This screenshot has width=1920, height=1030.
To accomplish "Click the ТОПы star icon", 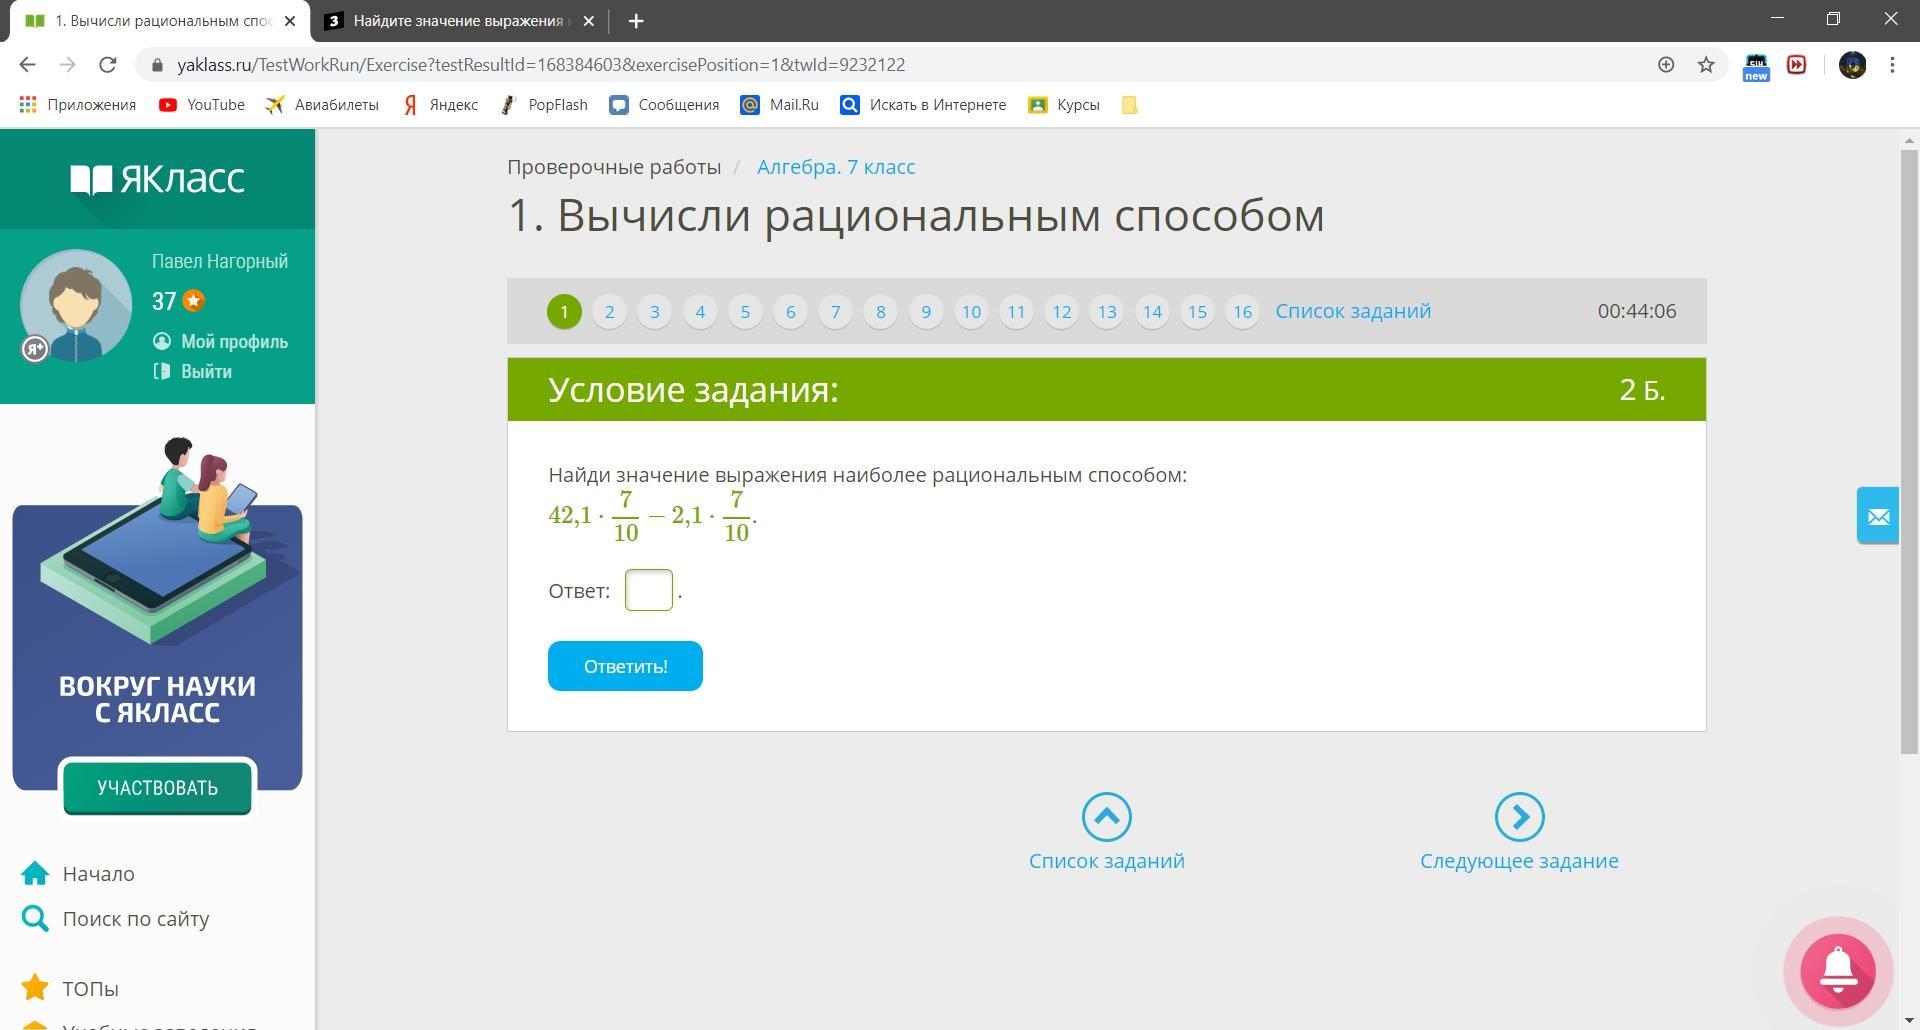I will tap(35, 988).
